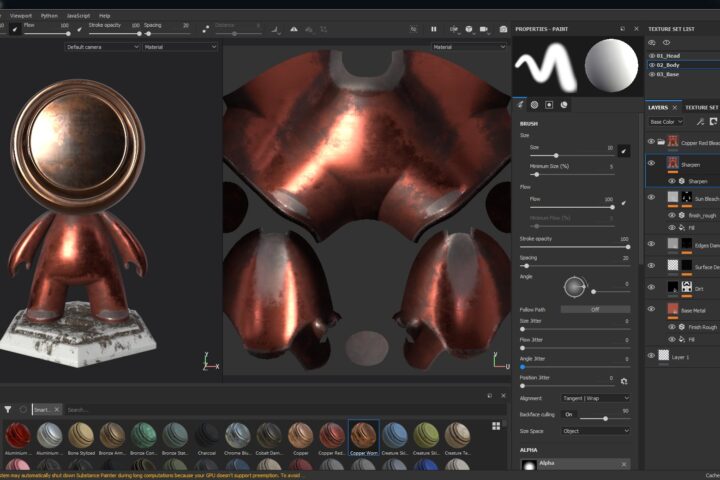Open the JavaScript menu
720x480 pixels.
(78, 16)
